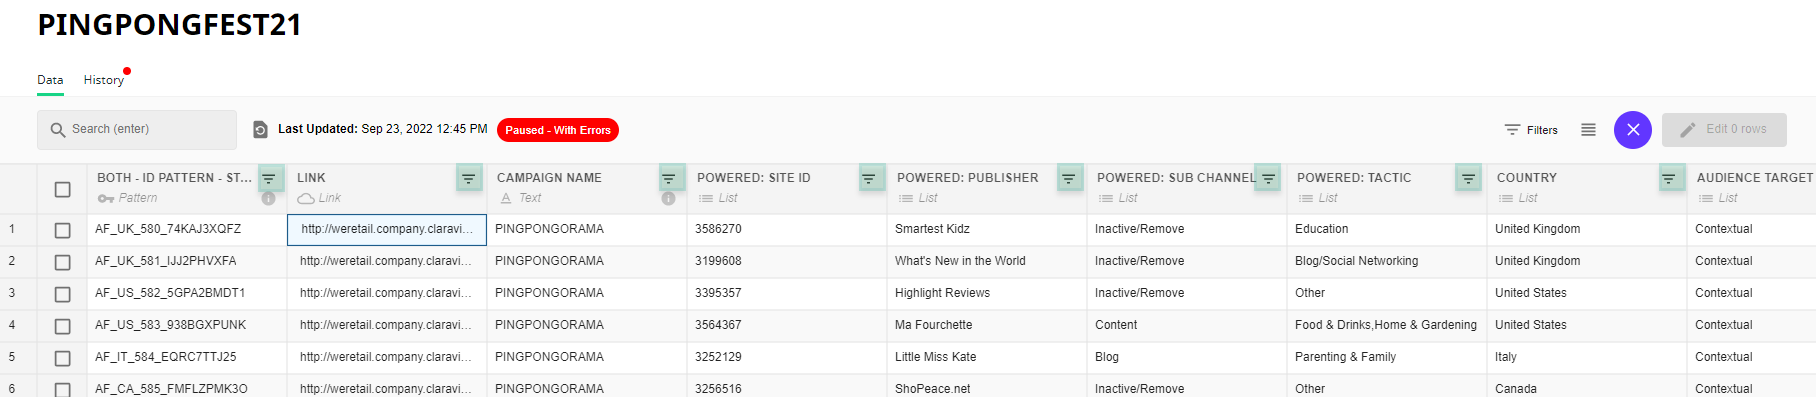
Task: Select the link cell in row 1
Action: point(387,229)
